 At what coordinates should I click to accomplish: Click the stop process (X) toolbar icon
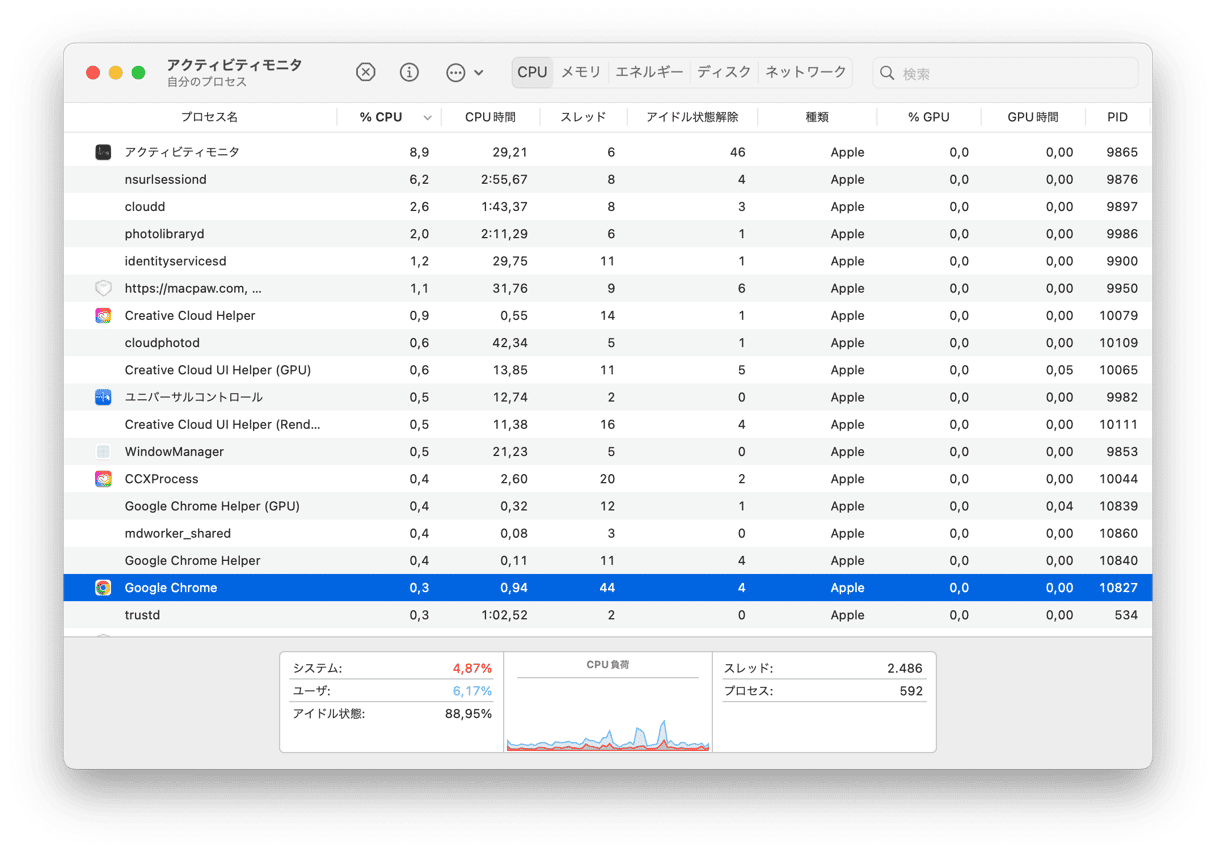pos(366,72)
